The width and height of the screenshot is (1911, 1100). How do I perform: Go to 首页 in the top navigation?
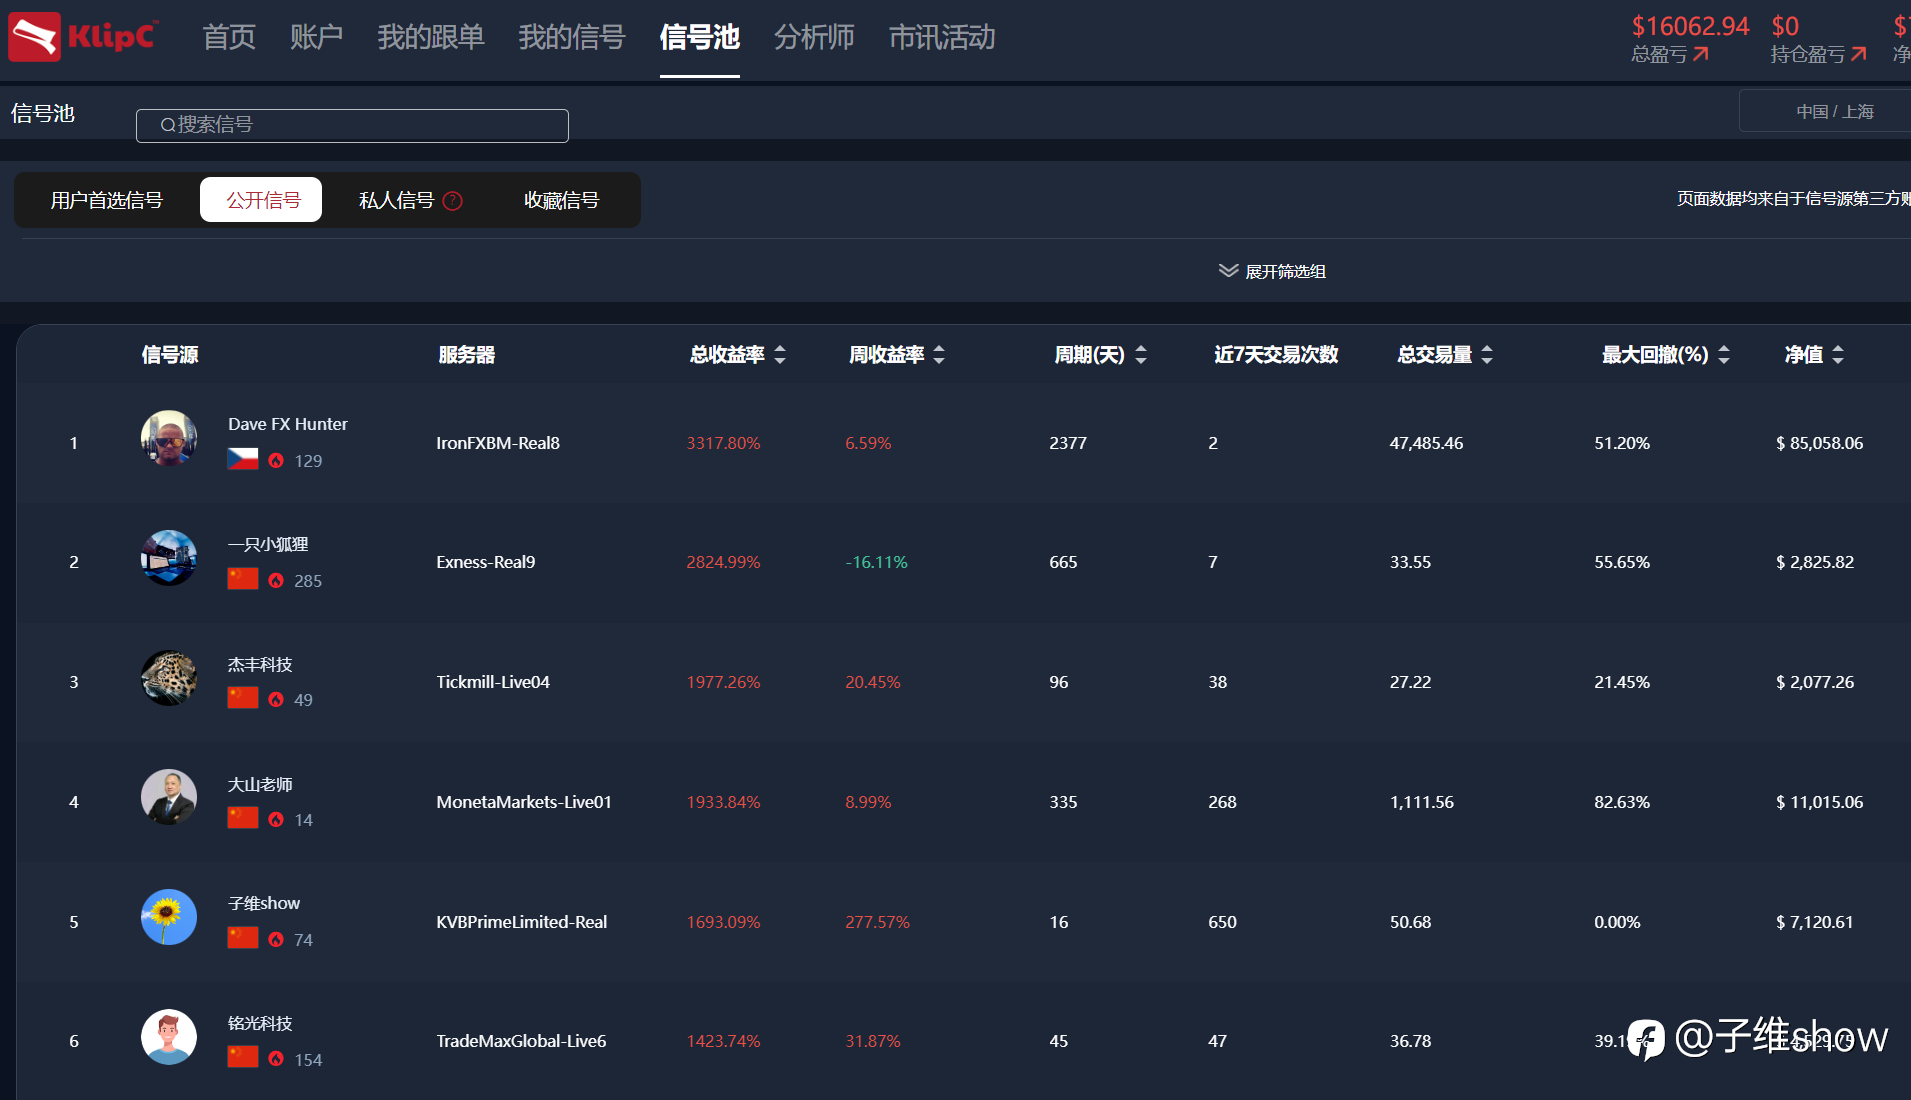point(229,37)
